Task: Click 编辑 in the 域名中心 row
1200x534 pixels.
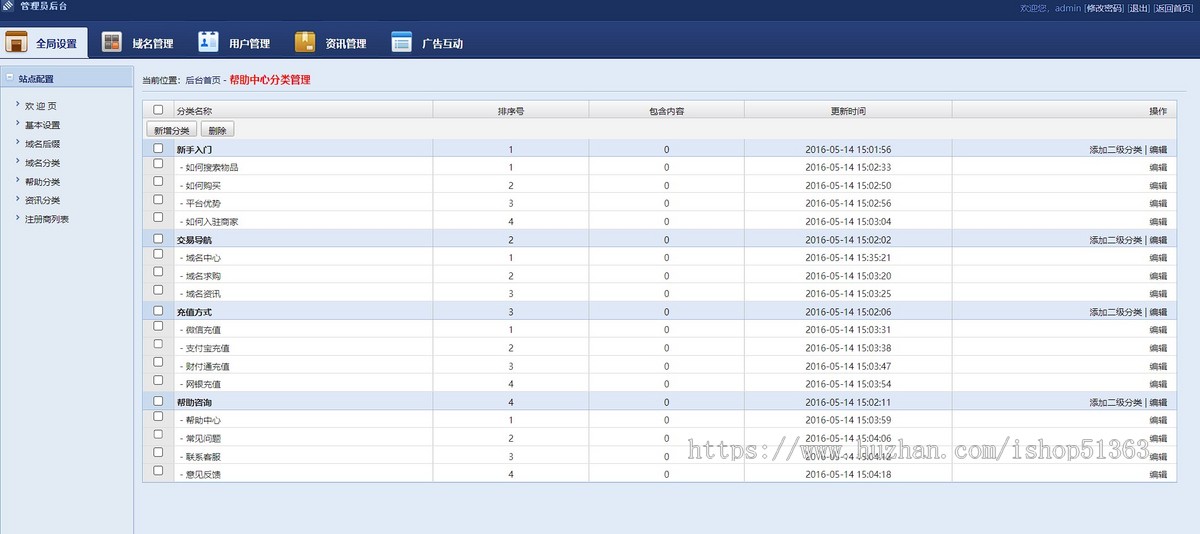Action: pyautogui.click(x=1158, y=258)
